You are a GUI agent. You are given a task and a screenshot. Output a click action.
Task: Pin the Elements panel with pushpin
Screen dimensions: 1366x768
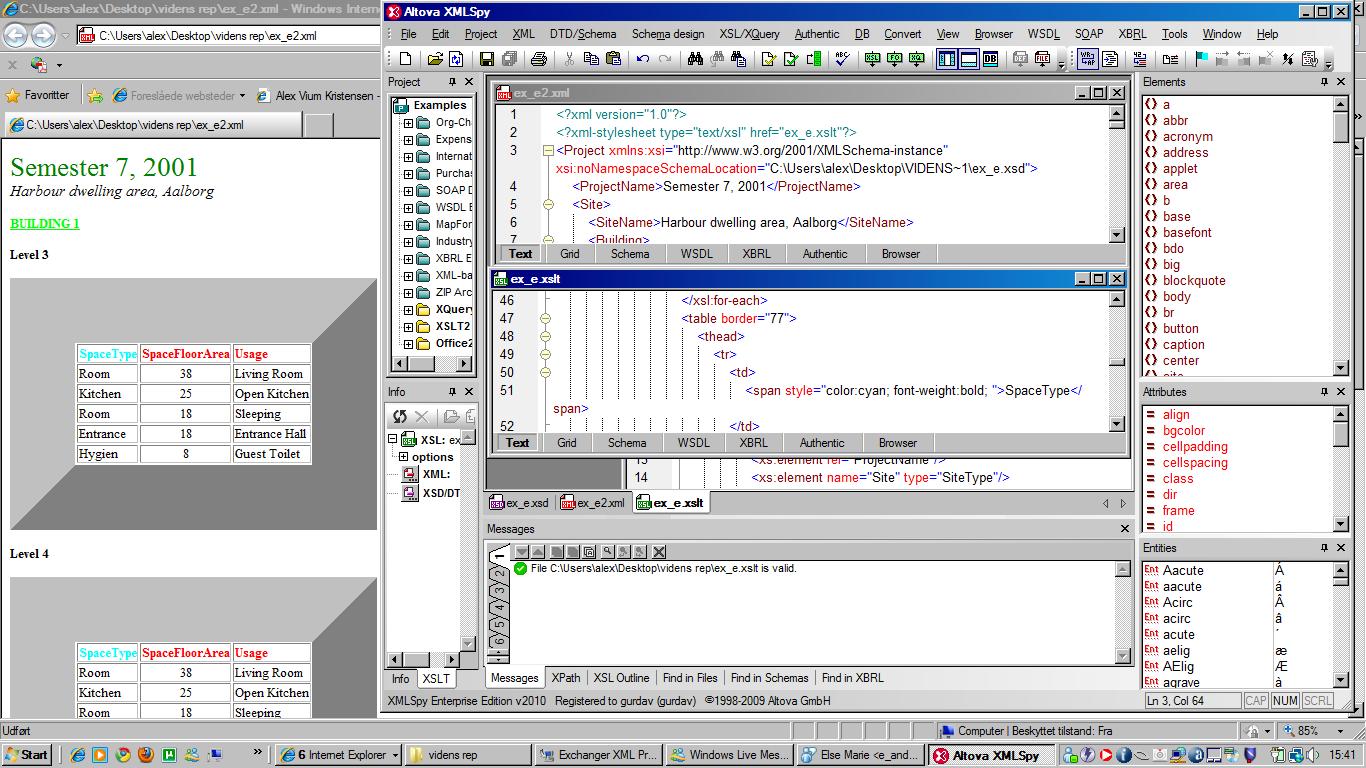tap(1324, 82)
